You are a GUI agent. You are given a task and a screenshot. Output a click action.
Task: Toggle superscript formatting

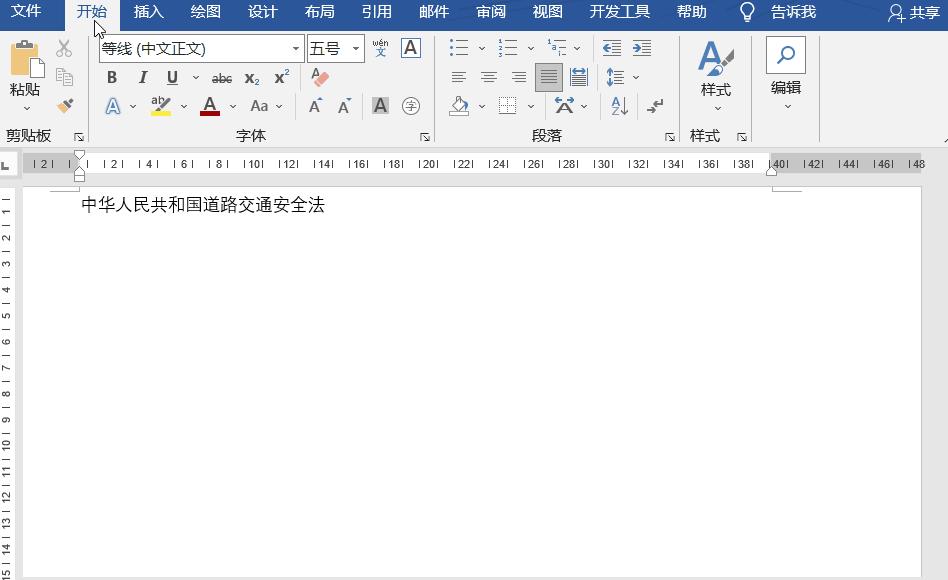pos(281,77)
